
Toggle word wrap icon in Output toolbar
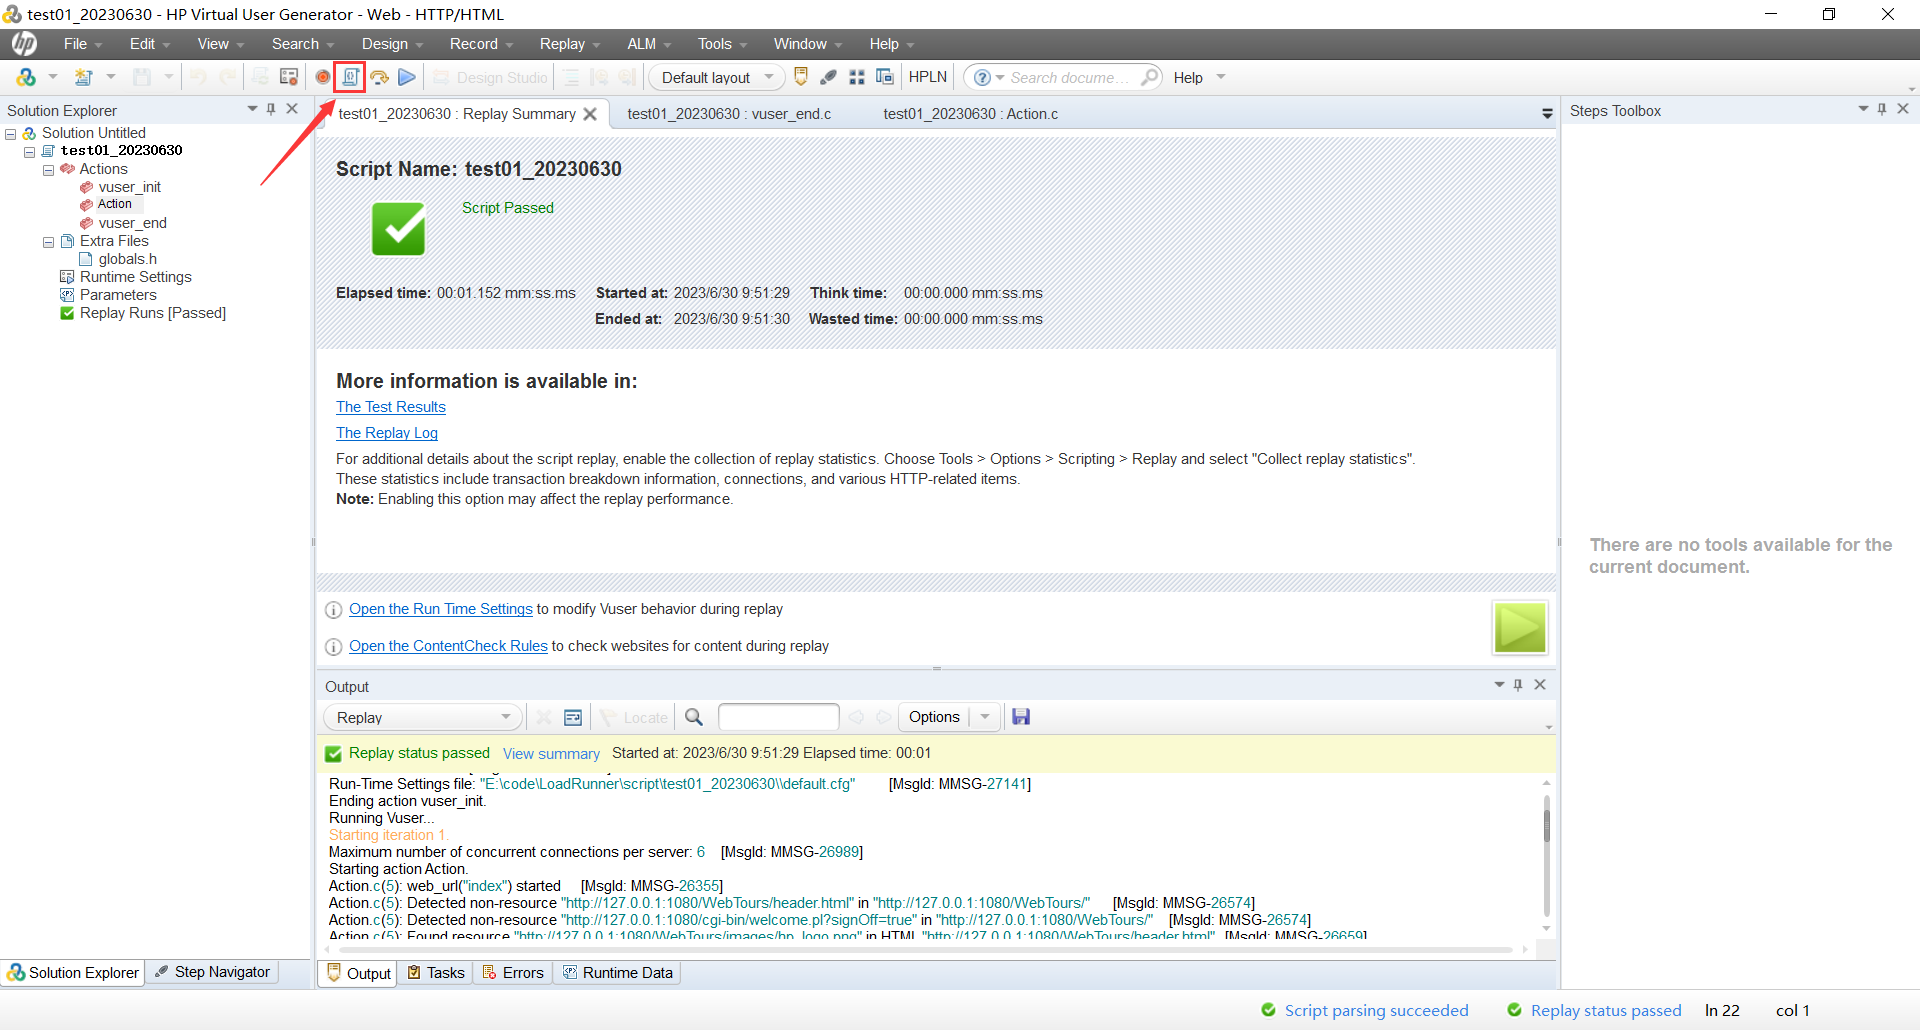click(573, 717)
